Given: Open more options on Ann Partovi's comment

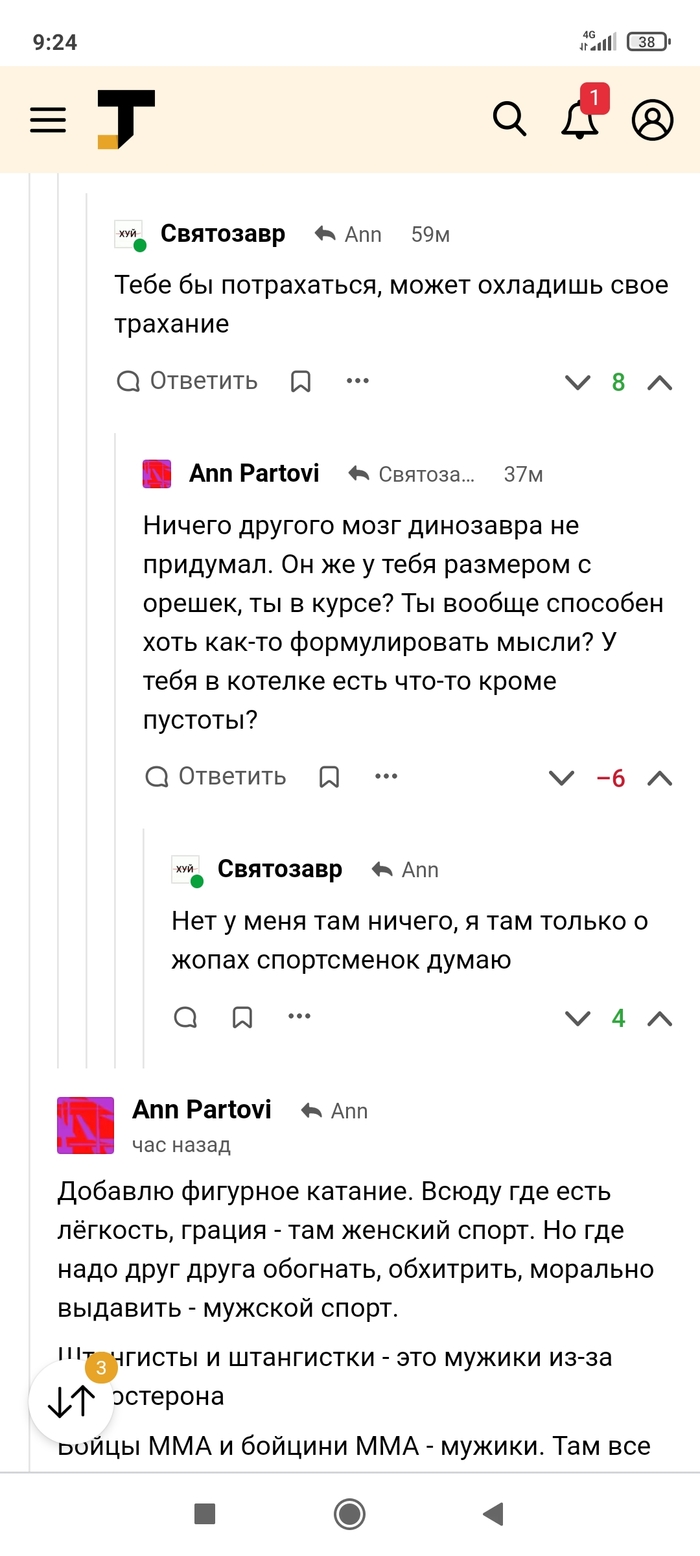Looking at the screenshot, I should [x=386, y=777].
